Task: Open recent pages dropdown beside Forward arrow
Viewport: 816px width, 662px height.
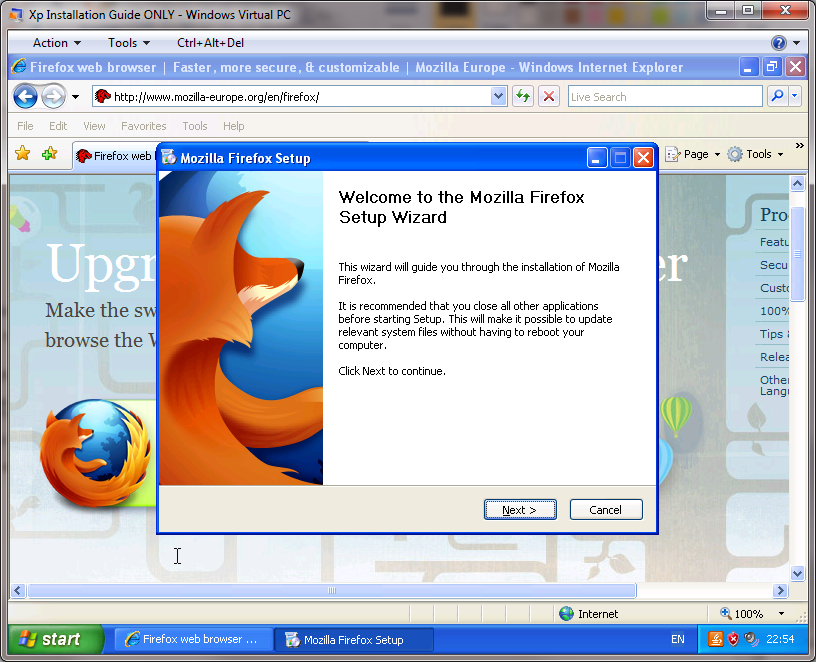Action: tap(76, 97)
